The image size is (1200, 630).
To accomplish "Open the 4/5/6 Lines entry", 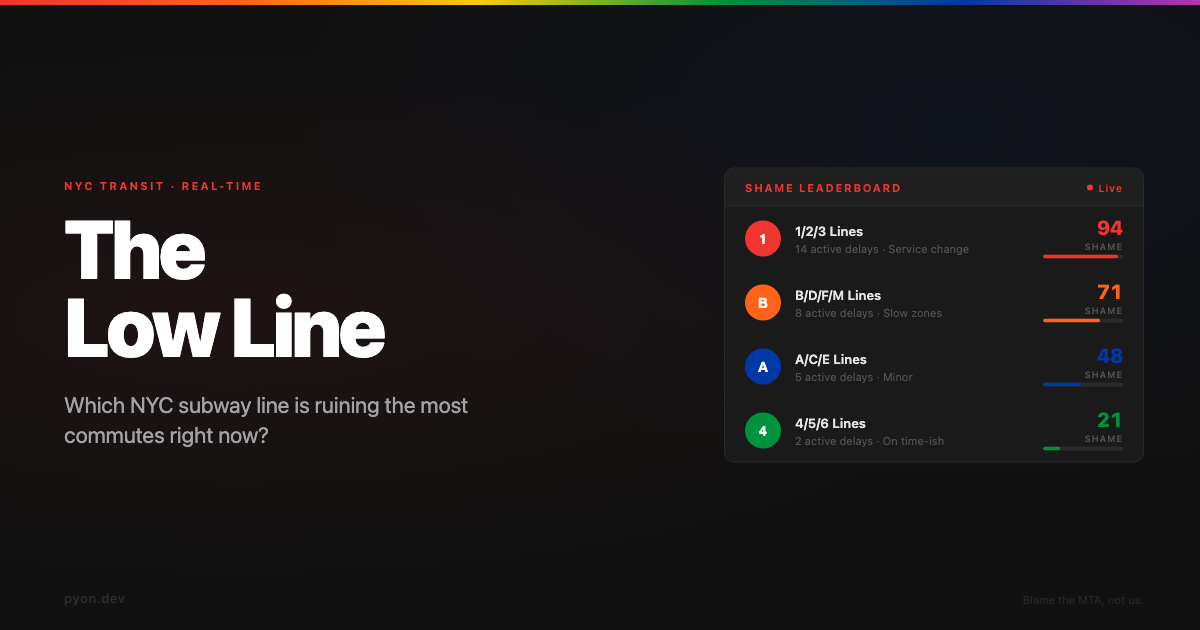I will click(x=830, y=424).
